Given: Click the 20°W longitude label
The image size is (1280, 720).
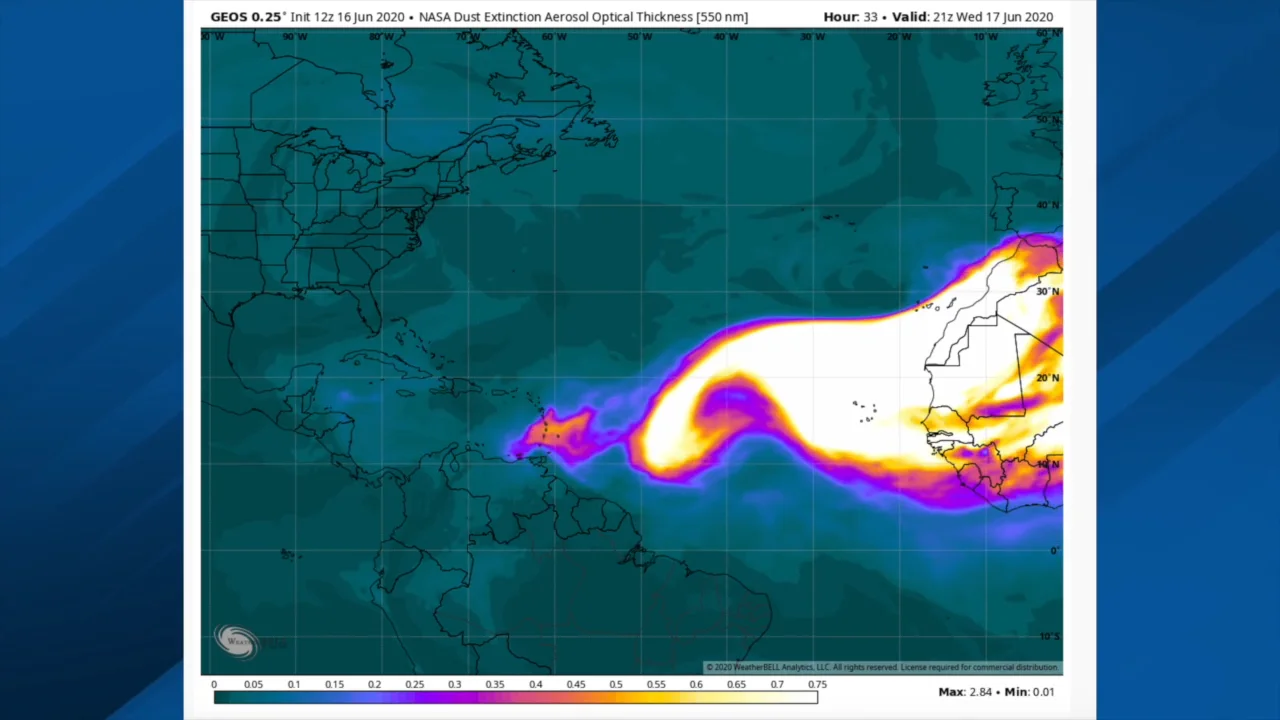Looking at the screenshot, I should pyautogui.click(x=900, y=37).
